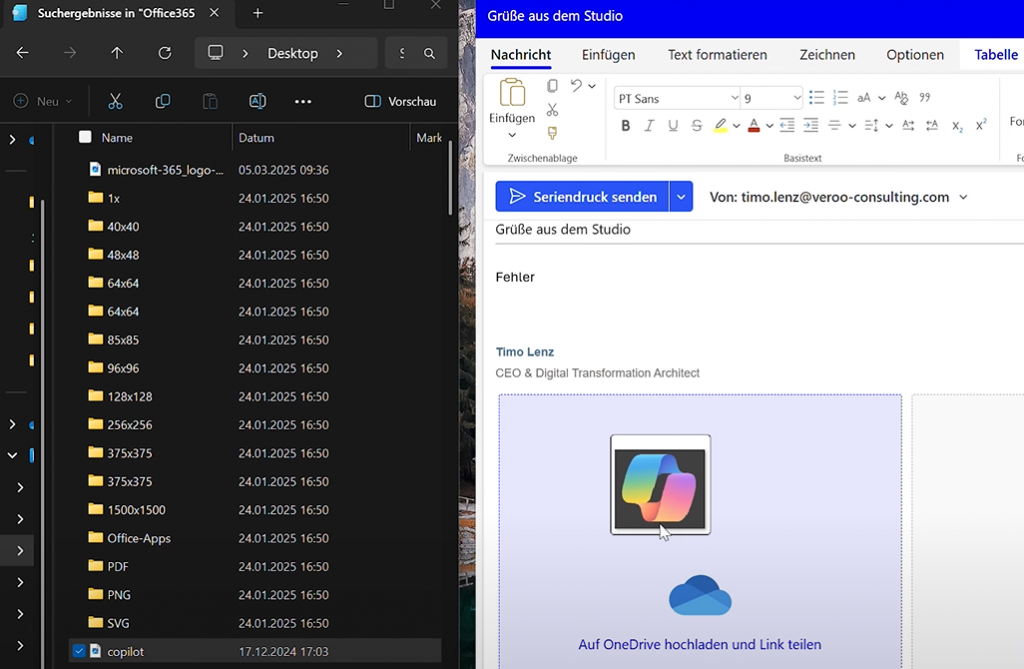Click the Undo icon in the ribbon

click(575, 85)
